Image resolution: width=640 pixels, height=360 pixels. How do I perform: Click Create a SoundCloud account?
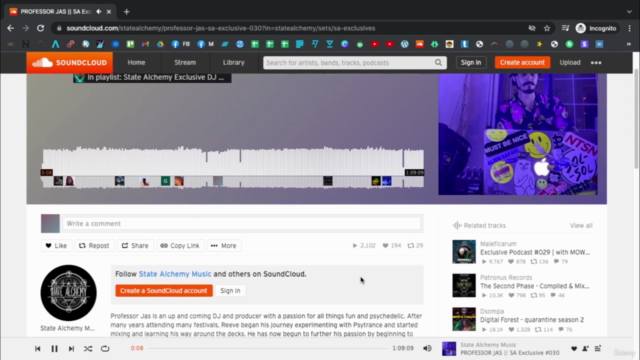(164, 291)
